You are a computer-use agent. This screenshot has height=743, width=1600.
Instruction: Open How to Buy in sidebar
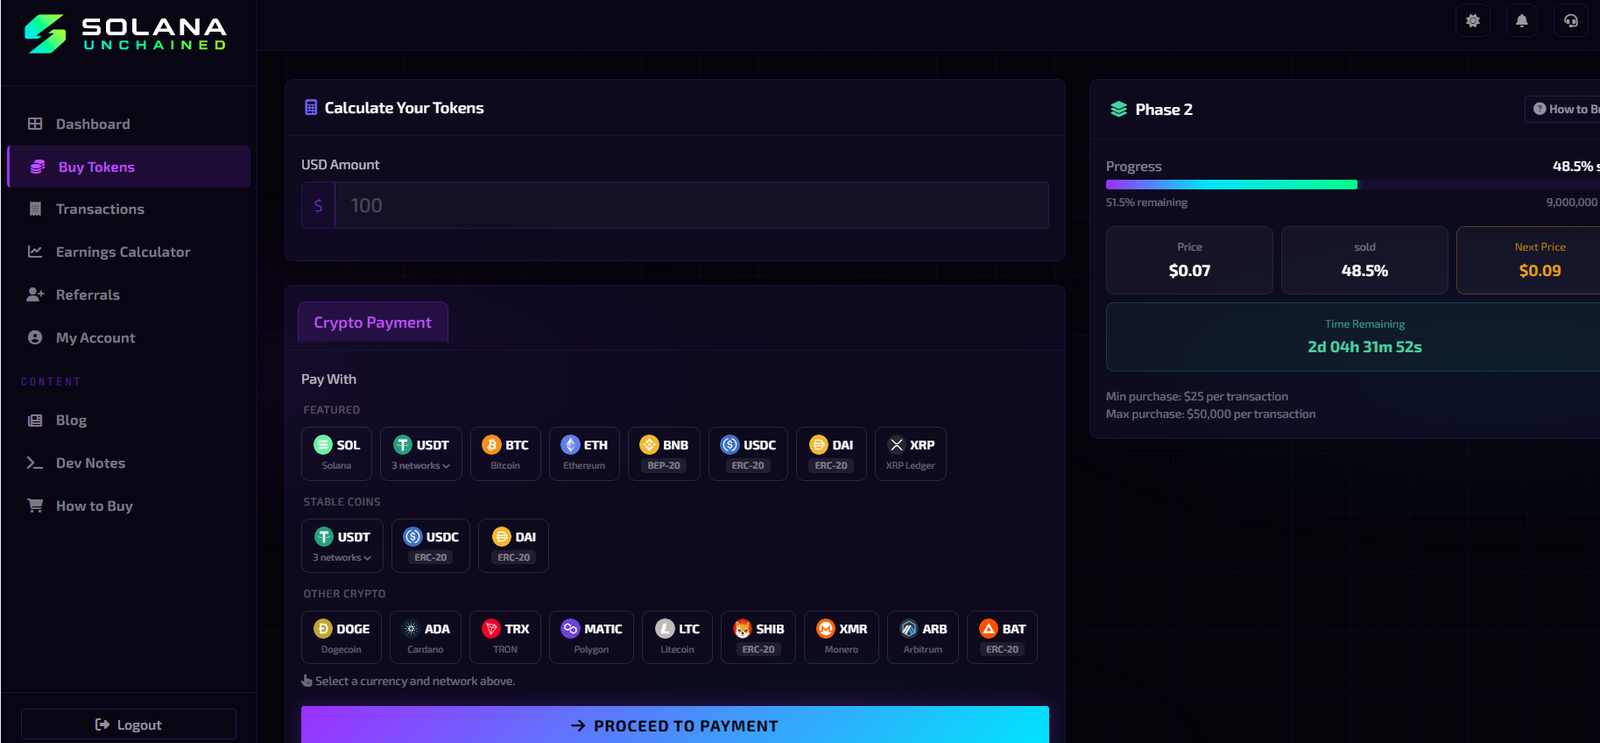(x=128, y=506)
